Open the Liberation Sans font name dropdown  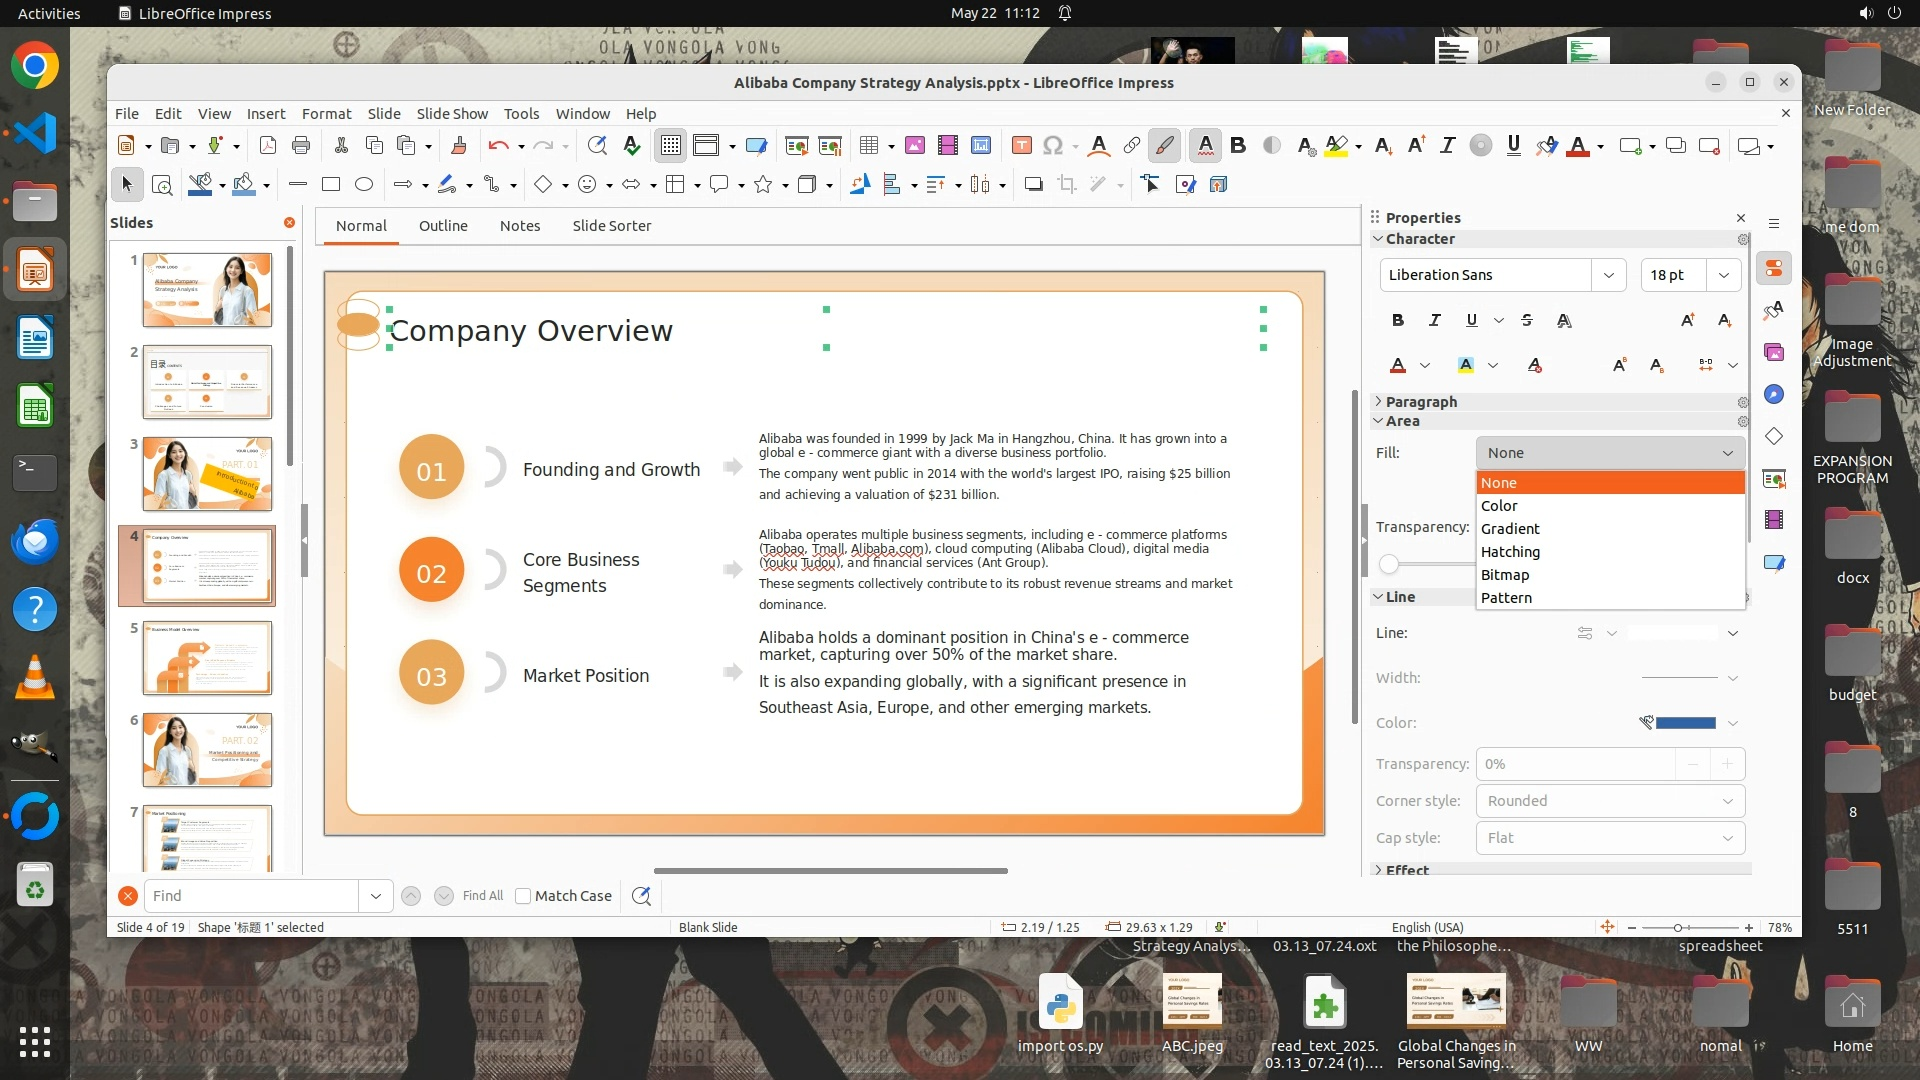[1608, 275]
